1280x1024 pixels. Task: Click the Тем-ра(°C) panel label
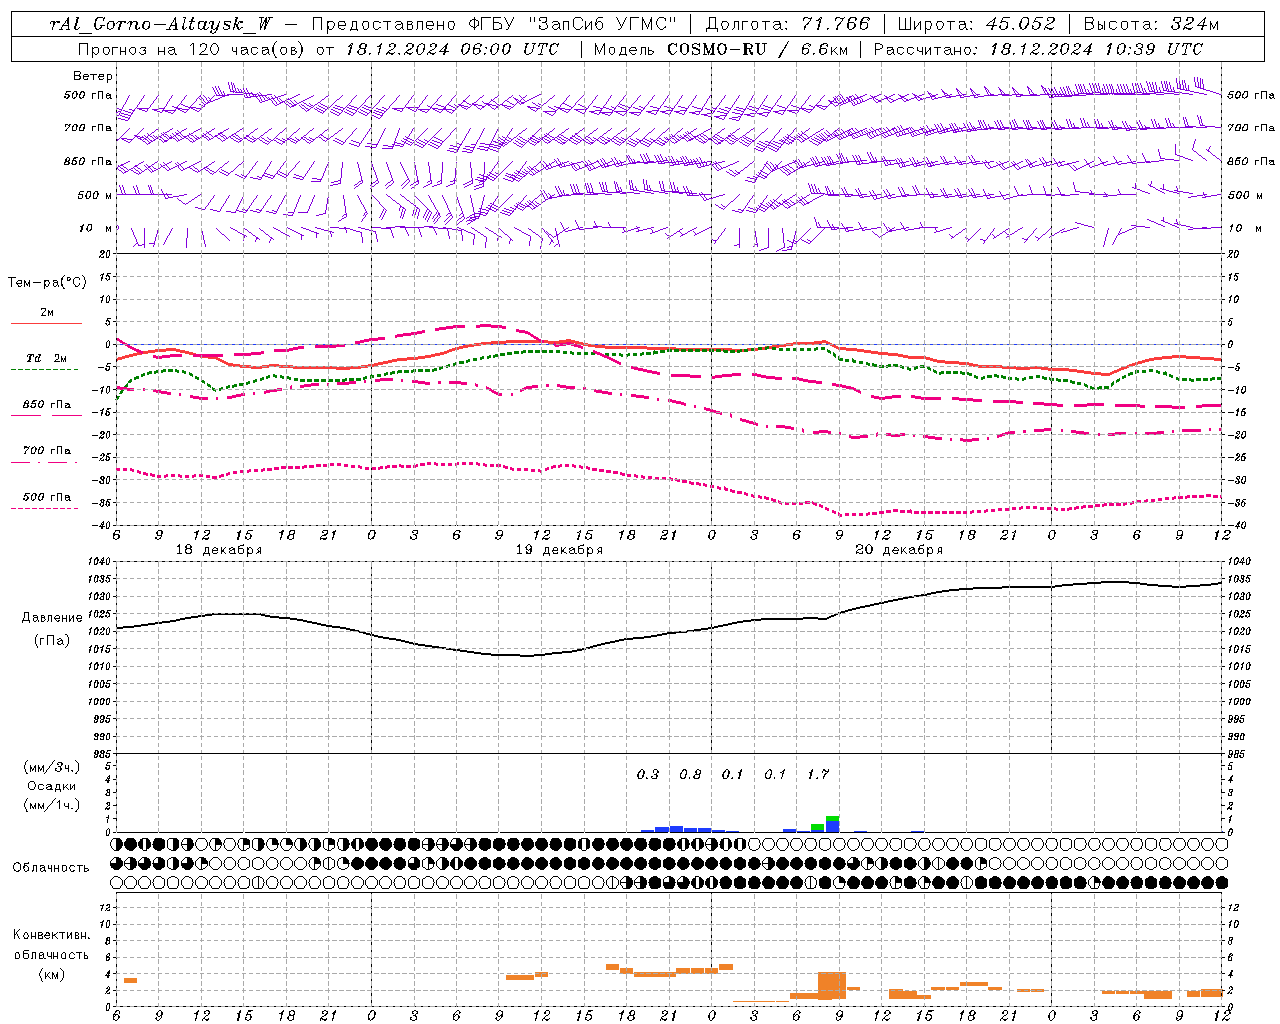tap(47, 283)
